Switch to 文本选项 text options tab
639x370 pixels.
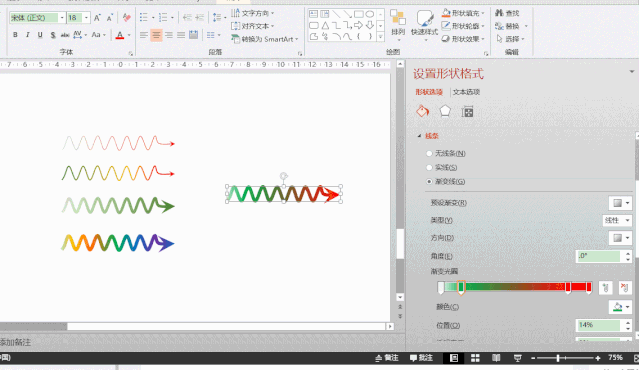tap(466, 92)
